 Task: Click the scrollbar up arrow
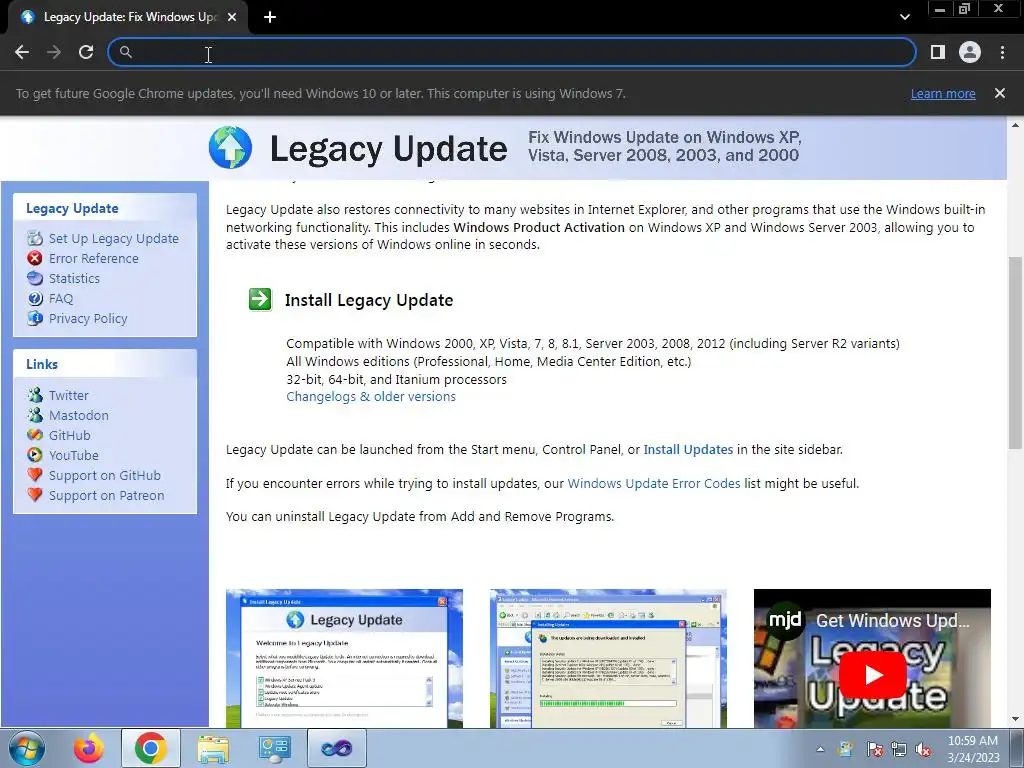click(1015, 125)
